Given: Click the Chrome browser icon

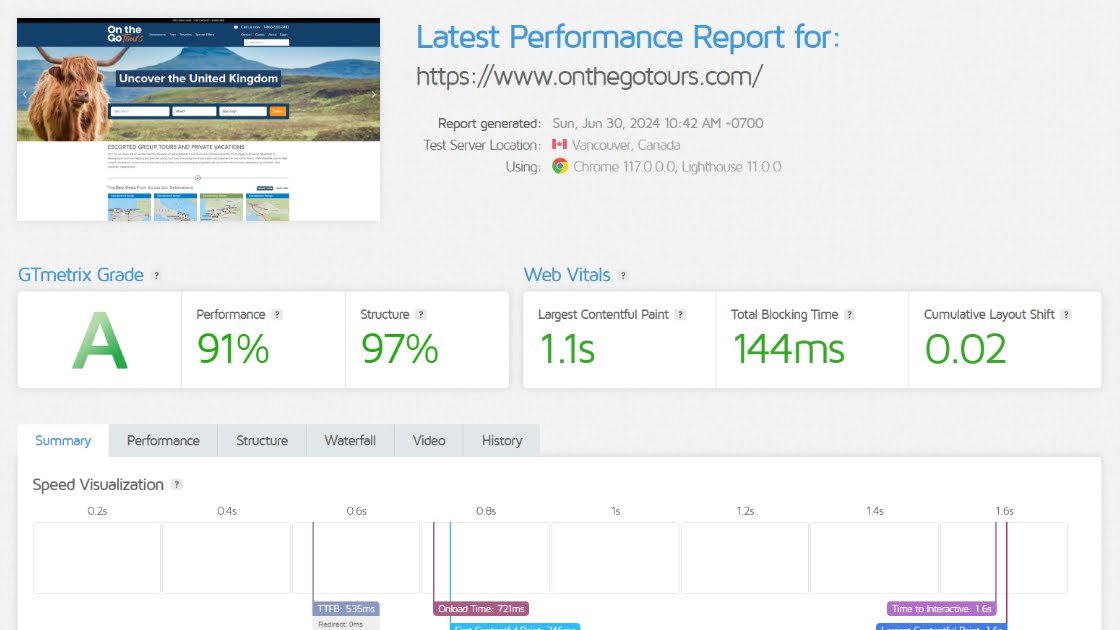Looking at the screenshot, I should (x=560, y=167).
